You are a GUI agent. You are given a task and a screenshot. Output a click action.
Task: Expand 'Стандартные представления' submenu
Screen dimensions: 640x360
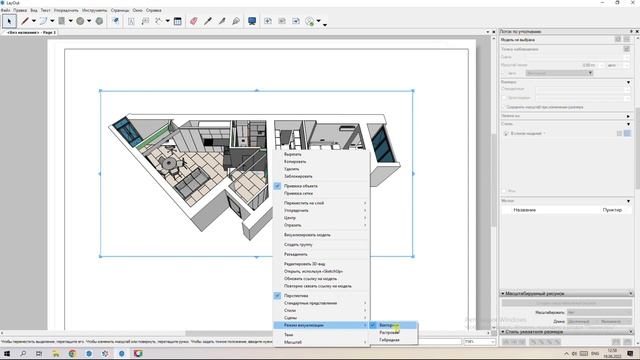pyautogui.click(x=322, y=303)
